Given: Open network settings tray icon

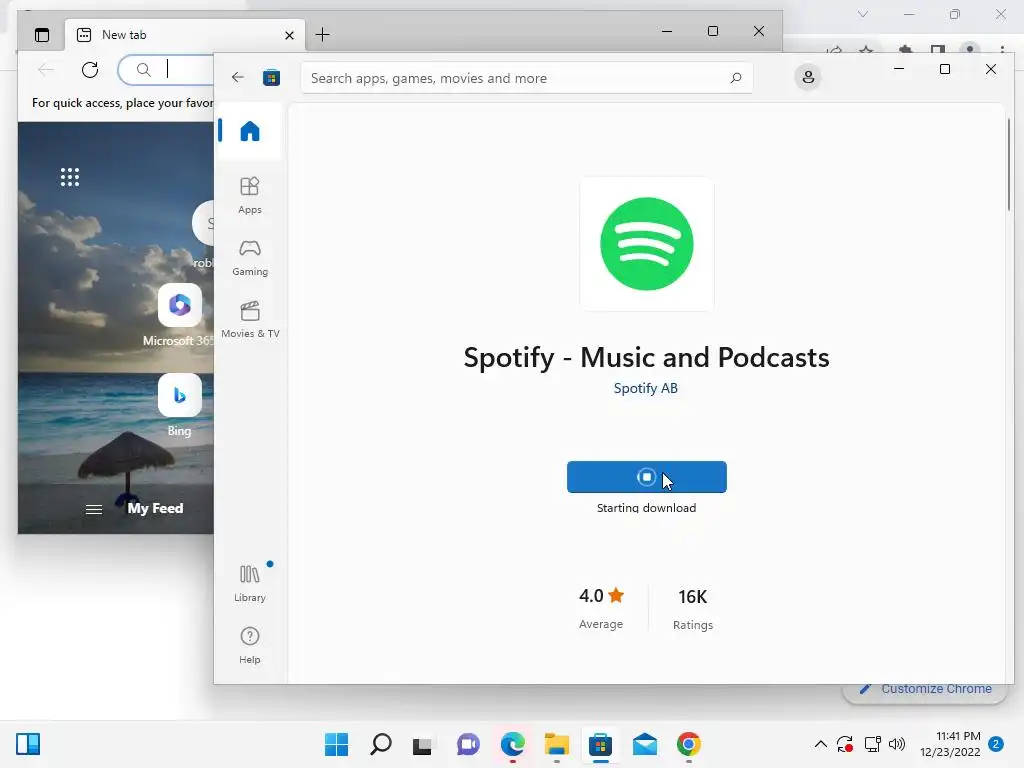Looking at the screenshot, I should click(872, 744).
